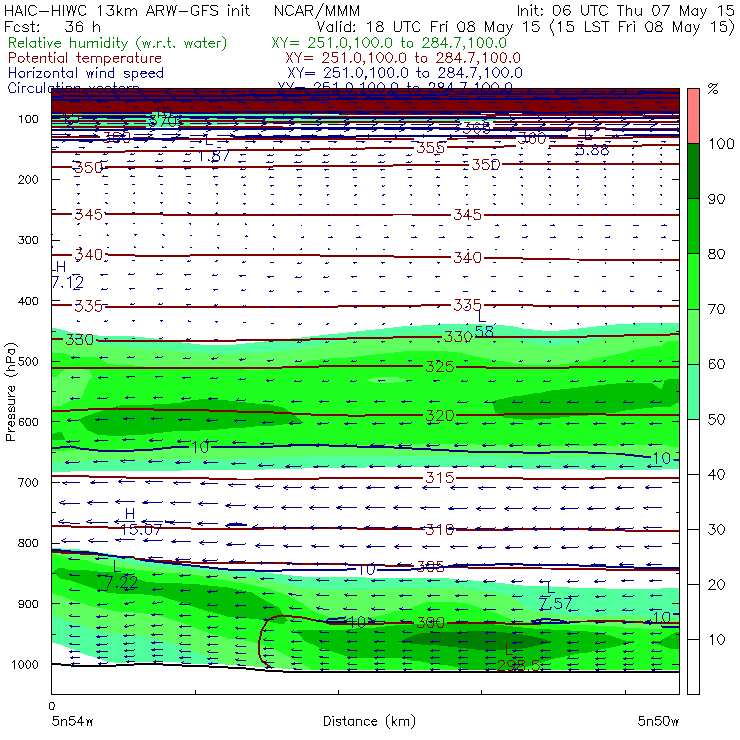This screenshot has height=740, width=740.
Task: Click the red '300' isentrope contour label
Action: coord(430,622)
